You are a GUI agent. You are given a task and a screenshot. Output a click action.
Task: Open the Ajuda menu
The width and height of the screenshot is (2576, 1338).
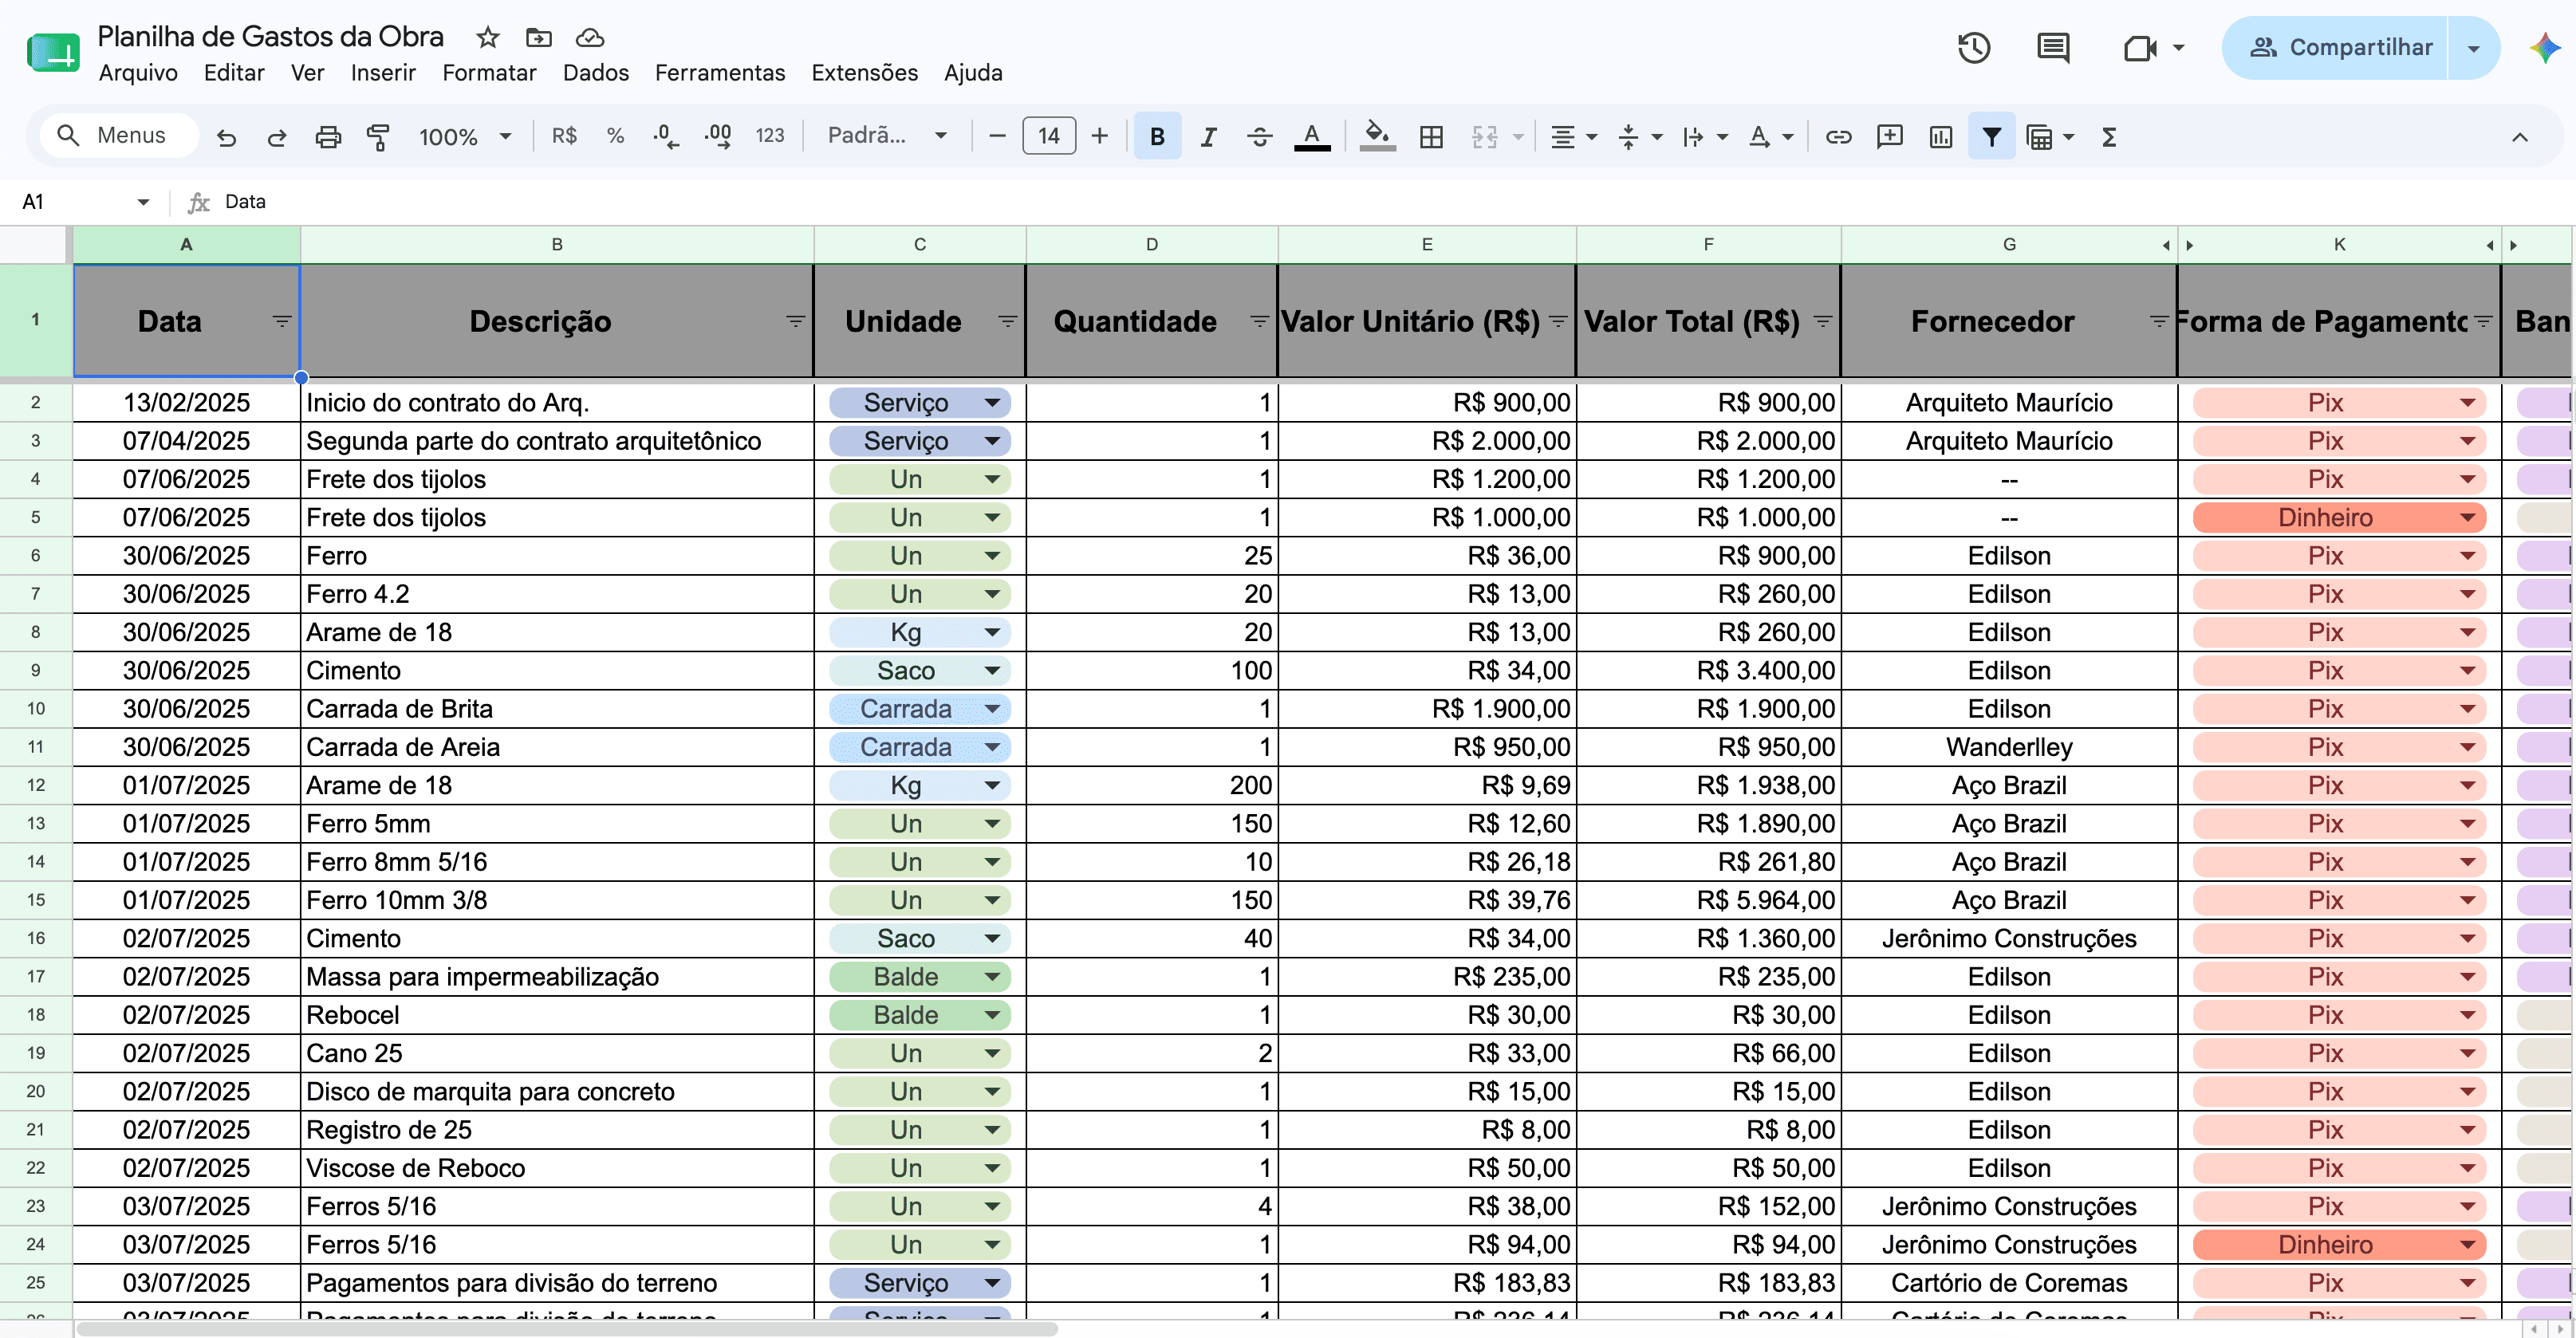pos(973,73)
